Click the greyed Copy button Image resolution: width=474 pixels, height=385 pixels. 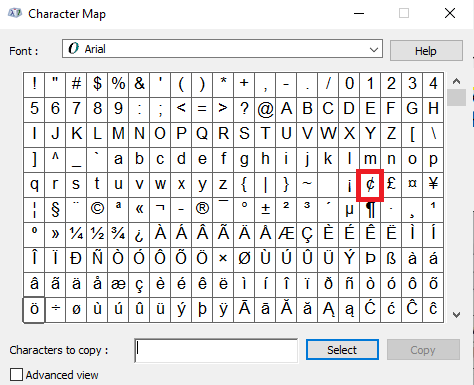coord(423,350)
